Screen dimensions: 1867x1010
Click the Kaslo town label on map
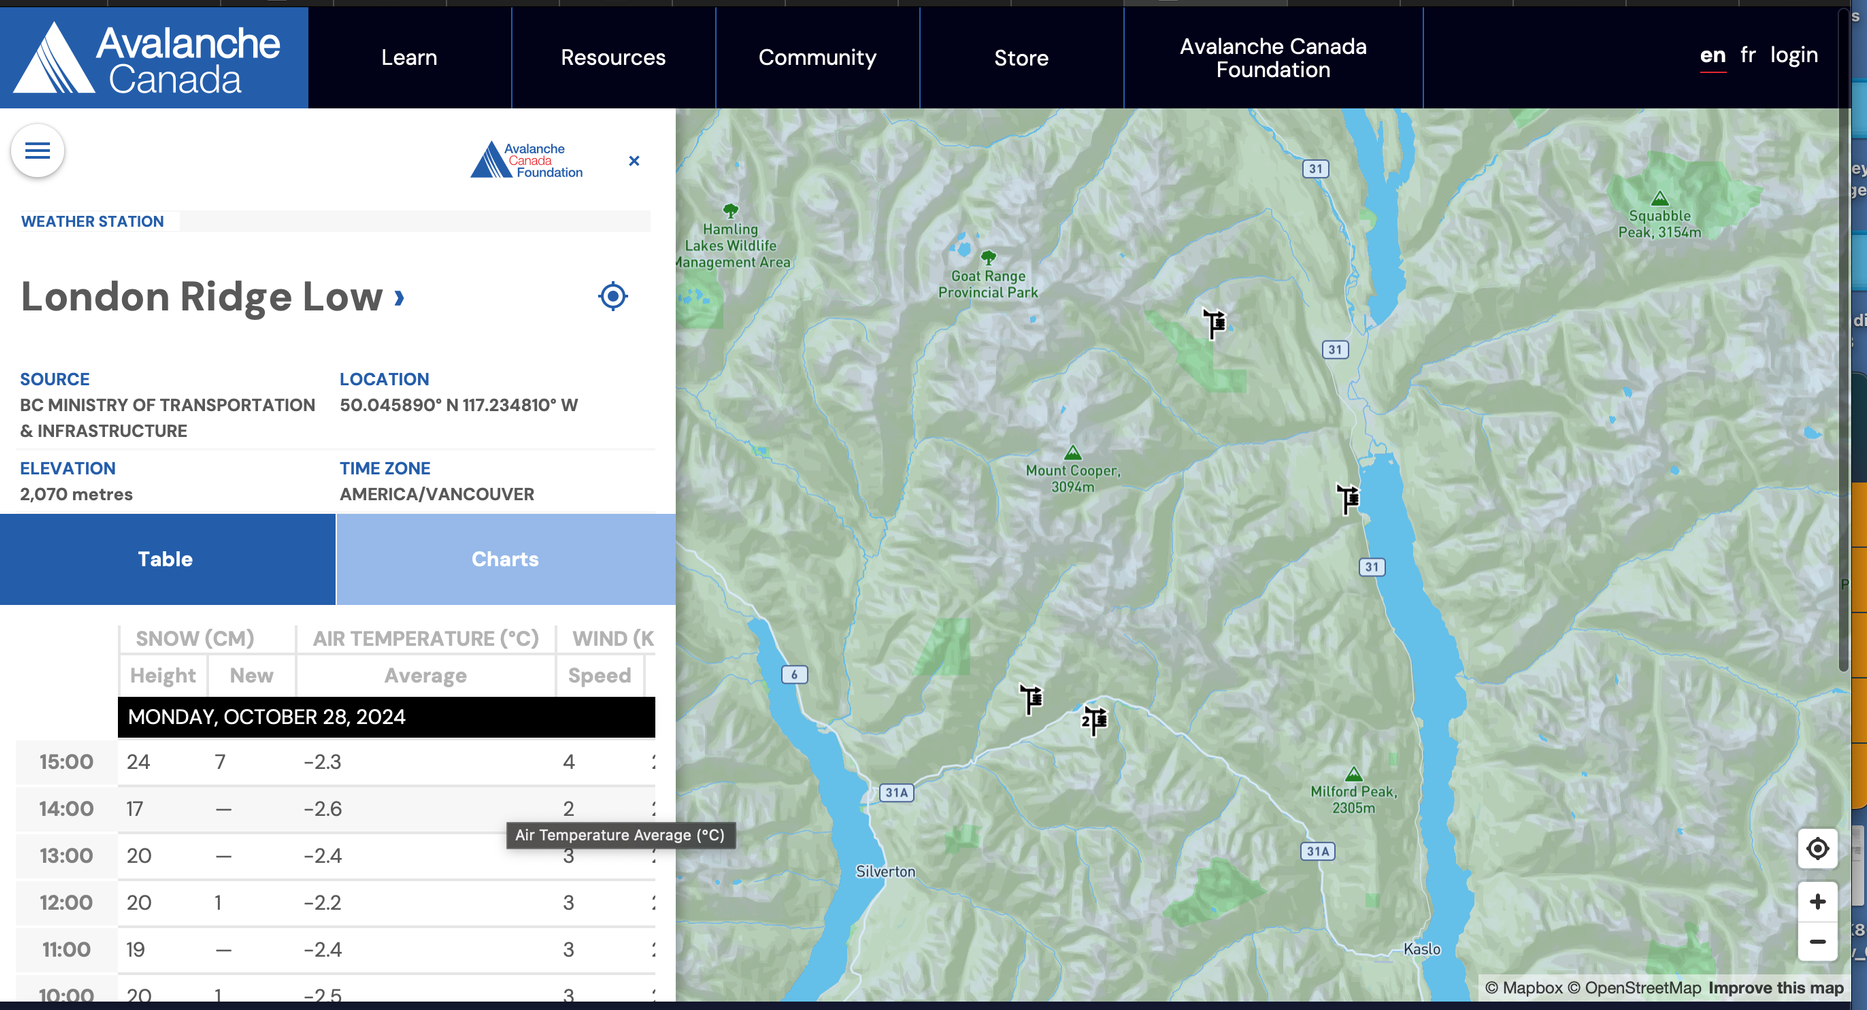click(1422, 949)
